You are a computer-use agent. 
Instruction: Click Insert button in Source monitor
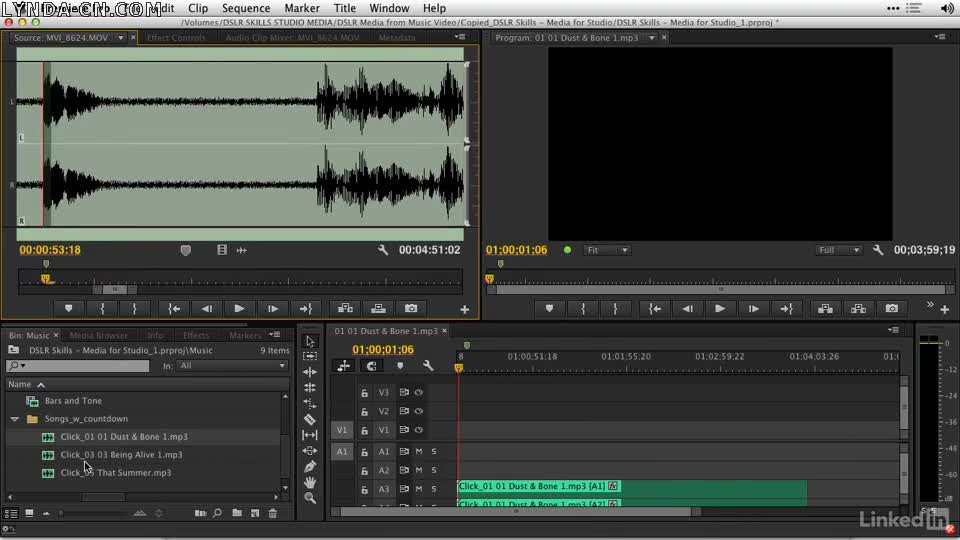click(x=345, y=309)
